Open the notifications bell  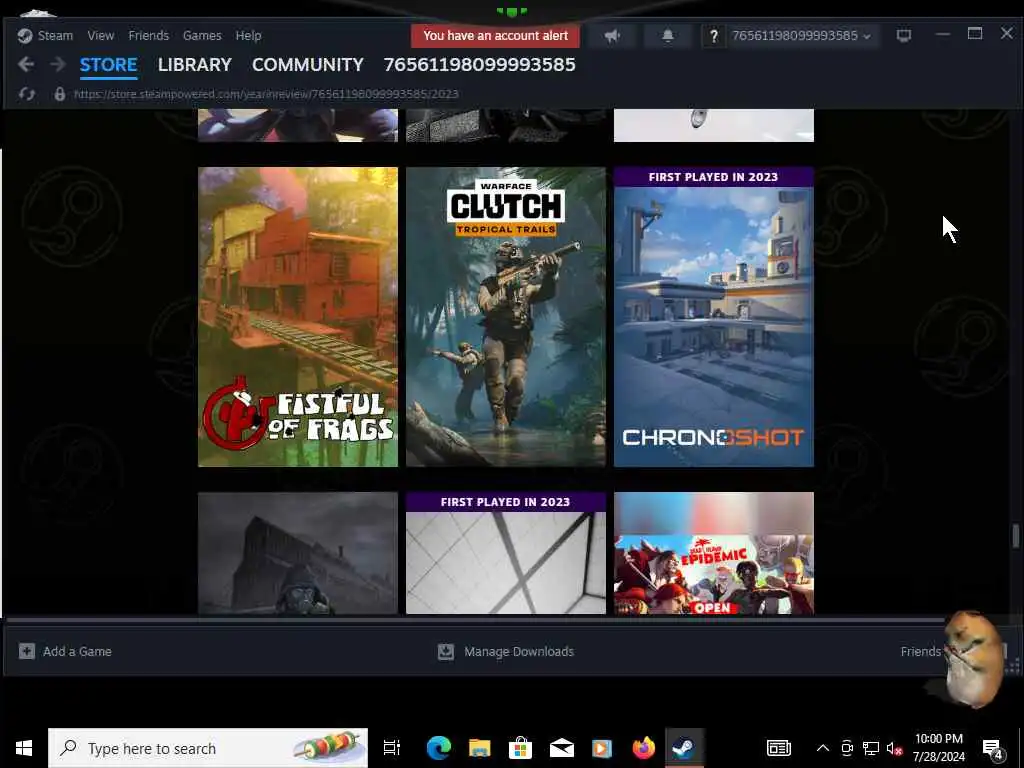[x=667, y=36]
